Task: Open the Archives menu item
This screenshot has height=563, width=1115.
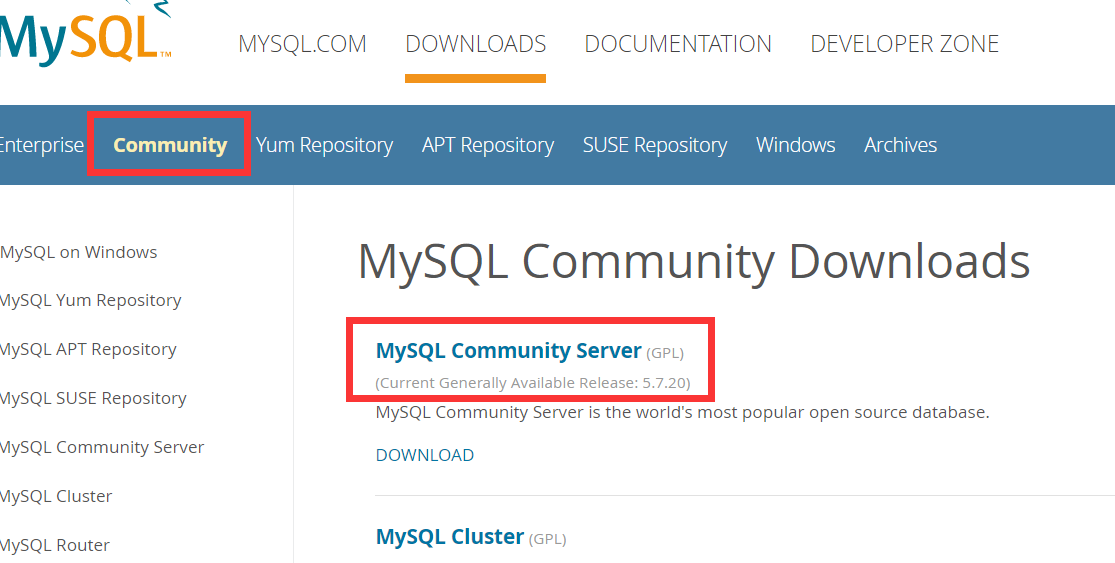Action: (900, 145)
